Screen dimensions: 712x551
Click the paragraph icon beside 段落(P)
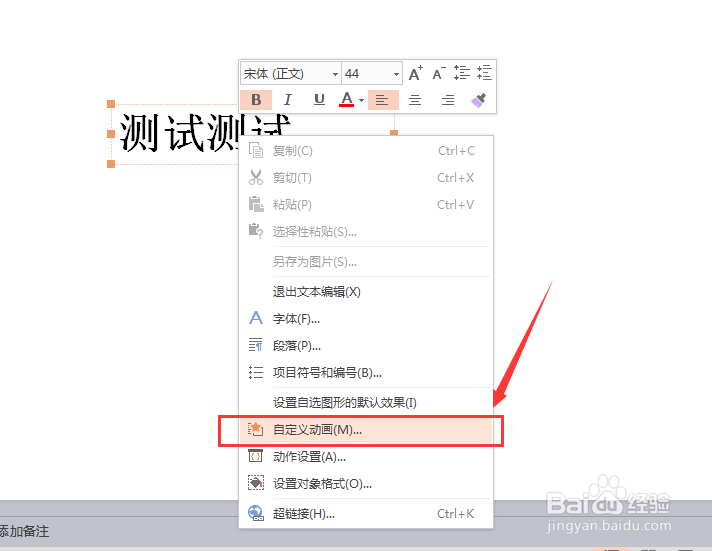(x=256, y=345)
